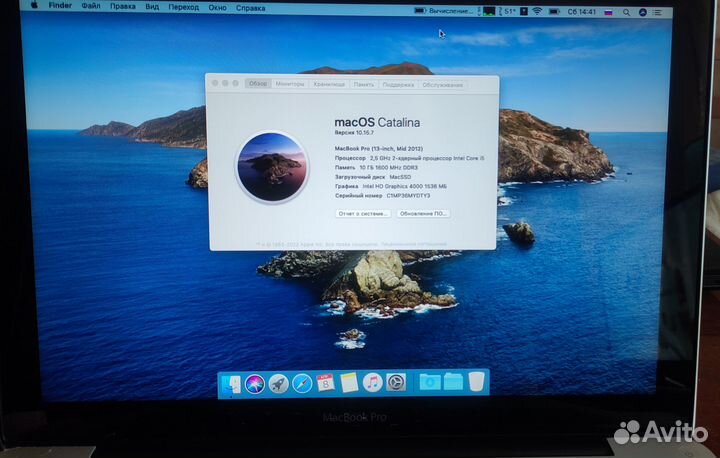
Task: Switch to the Обзор tab
Action: pyautogui.click(x=258, y=84)
